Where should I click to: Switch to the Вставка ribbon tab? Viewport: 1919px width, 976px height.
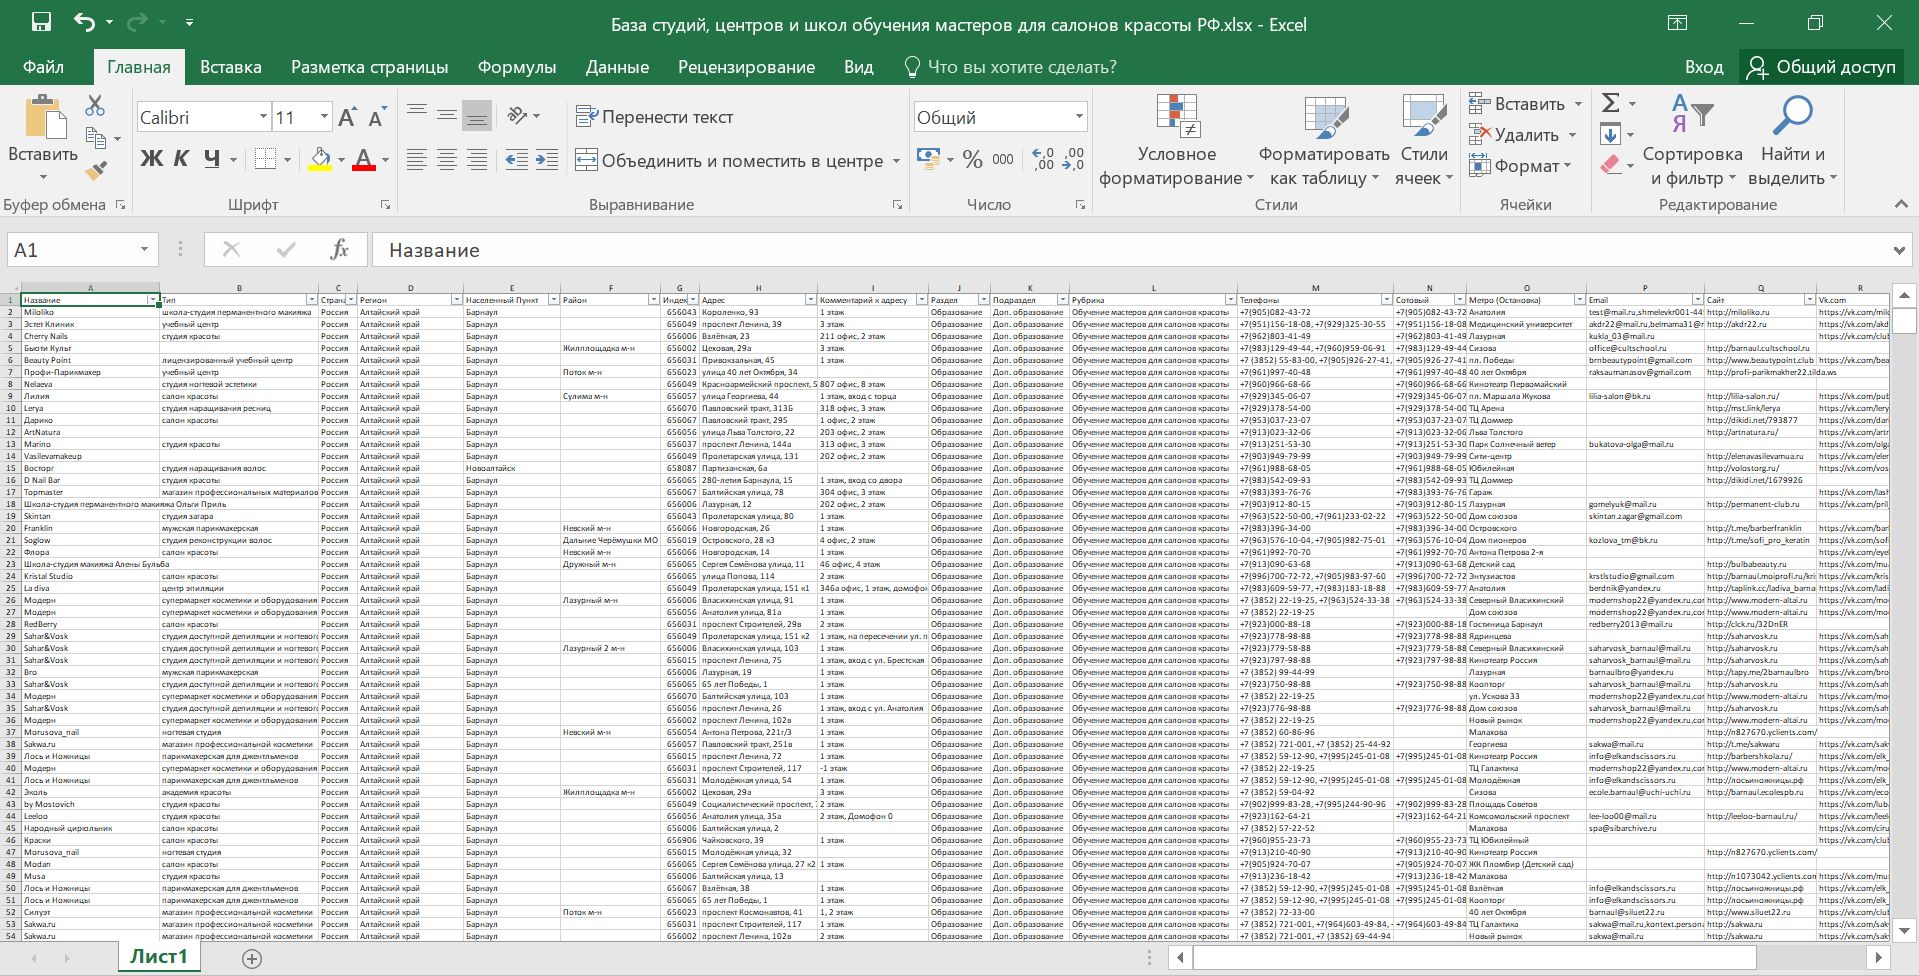tap(230, 67)
